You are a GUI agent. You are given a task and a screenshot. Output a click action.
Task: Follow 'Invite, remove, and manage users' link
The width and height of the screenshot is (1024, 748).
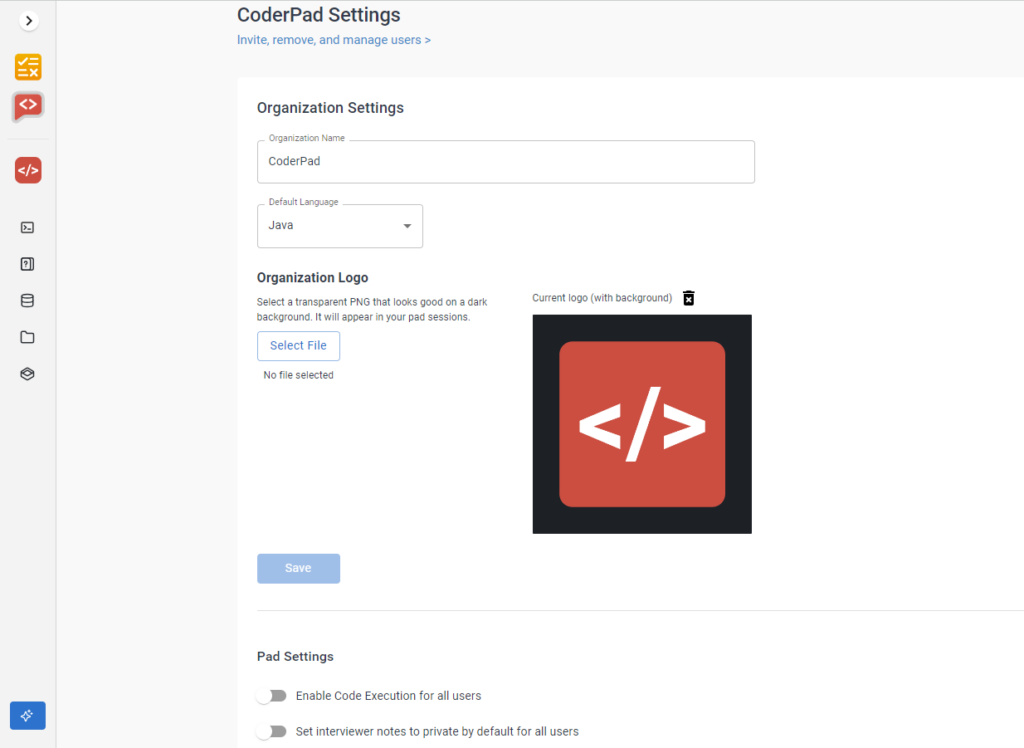click(x=334, y=40)
